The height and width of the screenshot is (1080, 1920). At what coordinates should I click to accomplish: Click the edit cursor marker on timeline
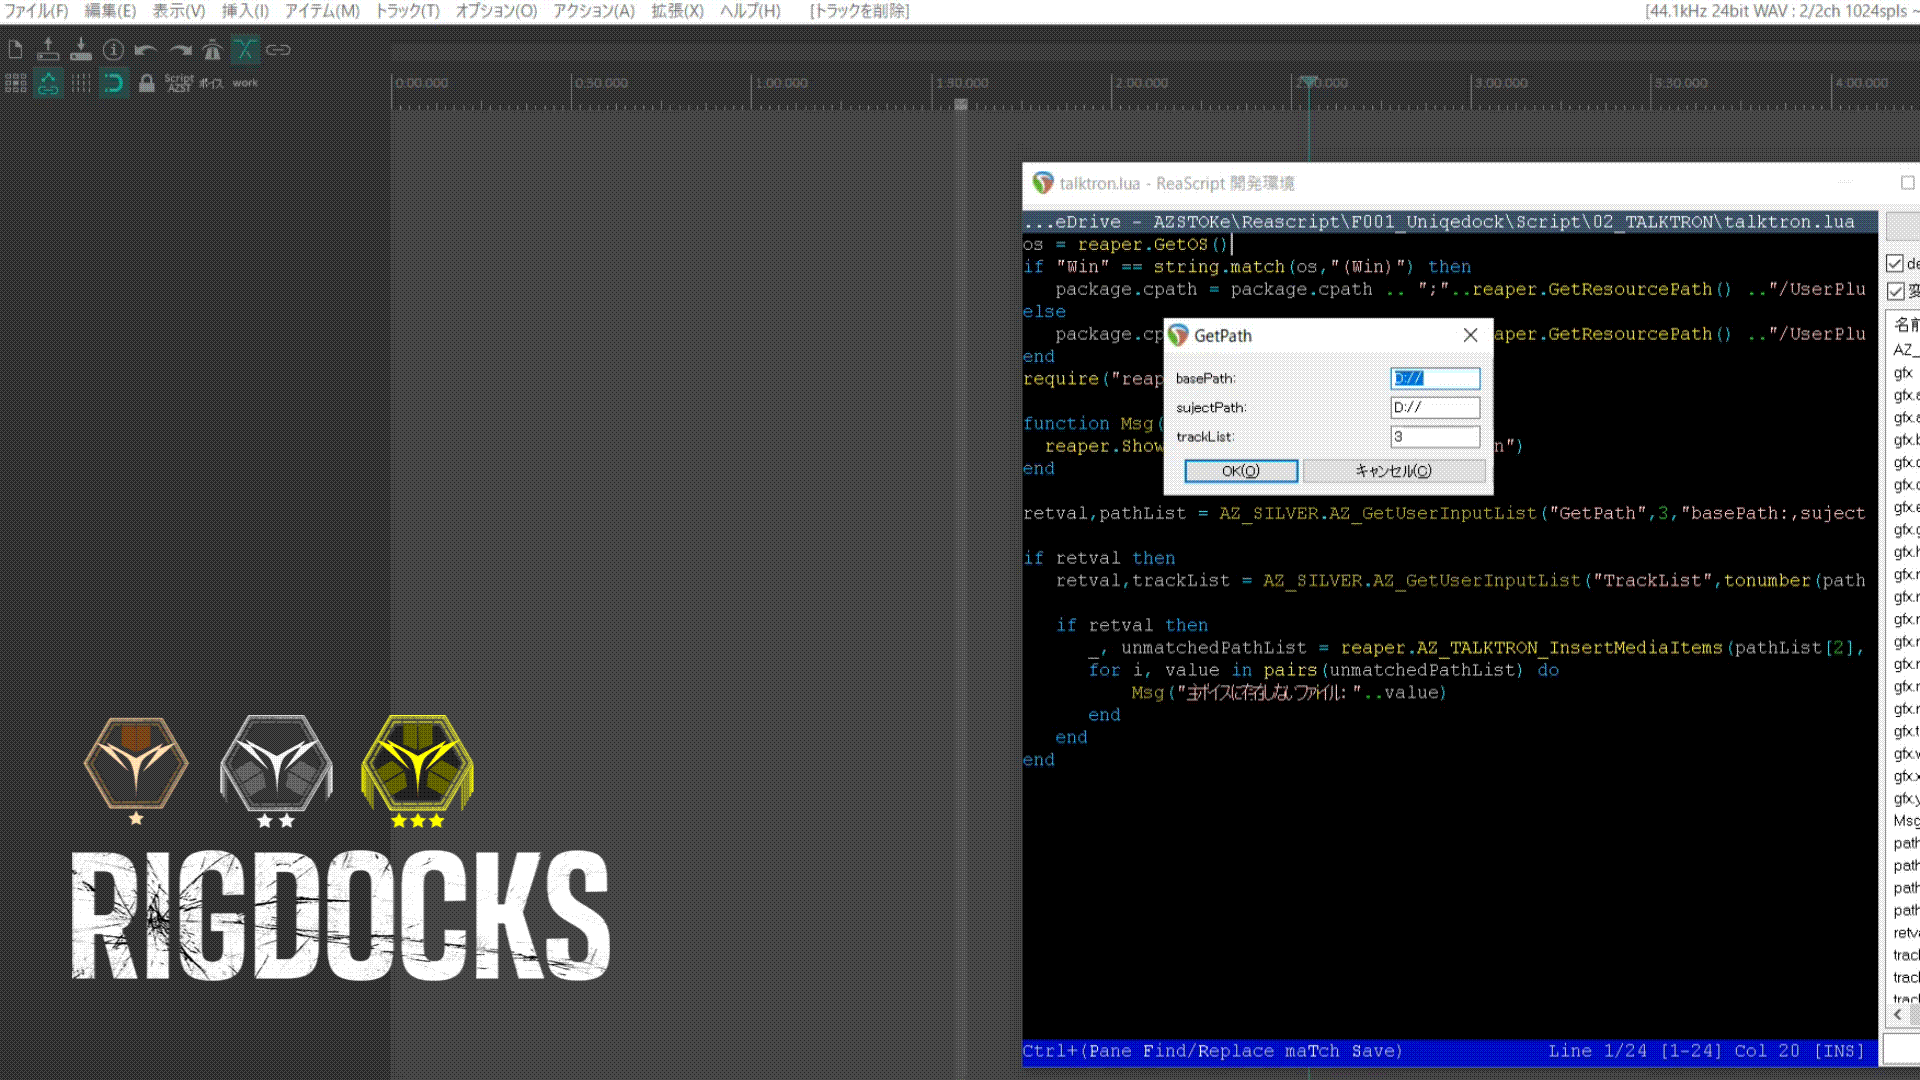point(1308,81)
